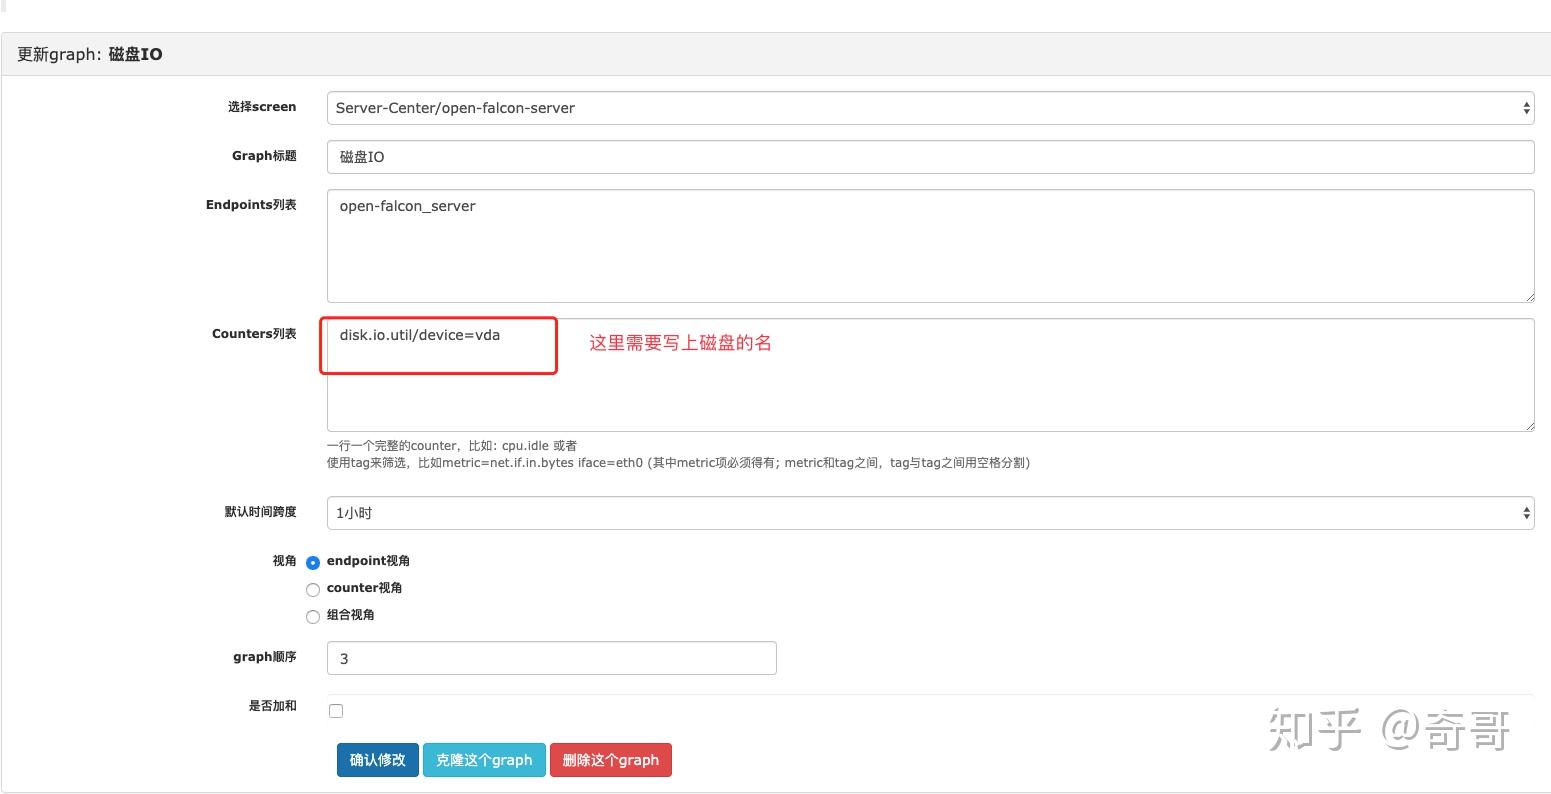The width and height of the screenshot is (1551, 794).
Task: Click the time span dropdown stepper arrows
Action: 1525,512
